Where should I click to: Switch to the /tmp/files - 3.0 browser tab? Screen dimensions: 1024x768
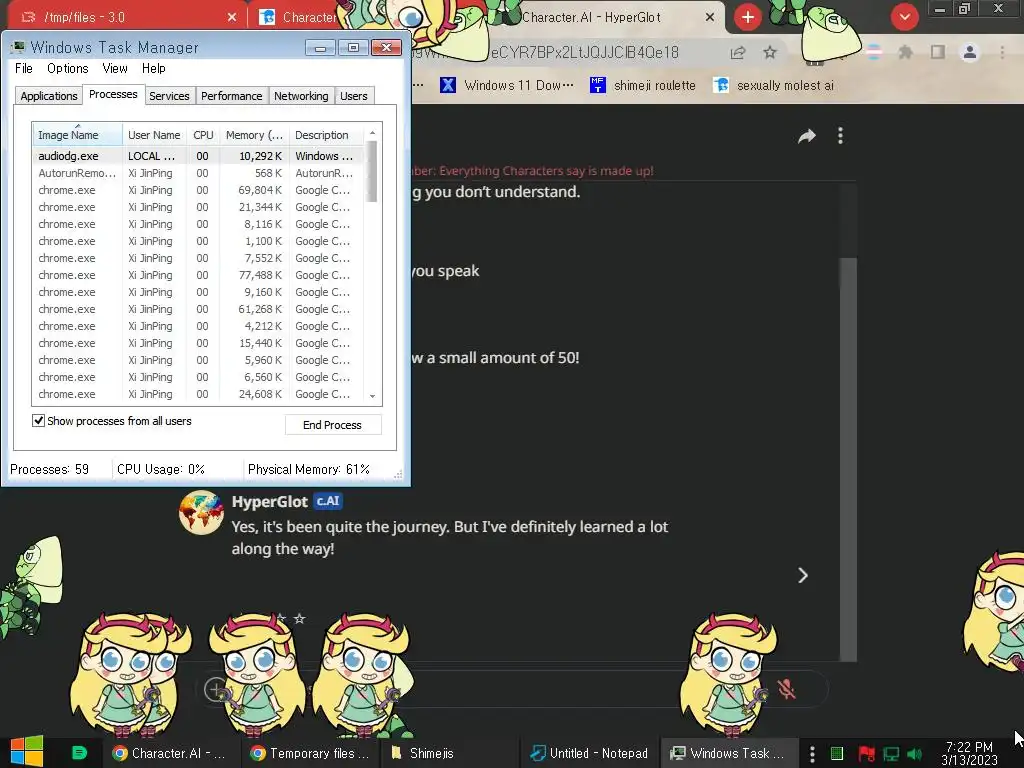tap(123, 18)
